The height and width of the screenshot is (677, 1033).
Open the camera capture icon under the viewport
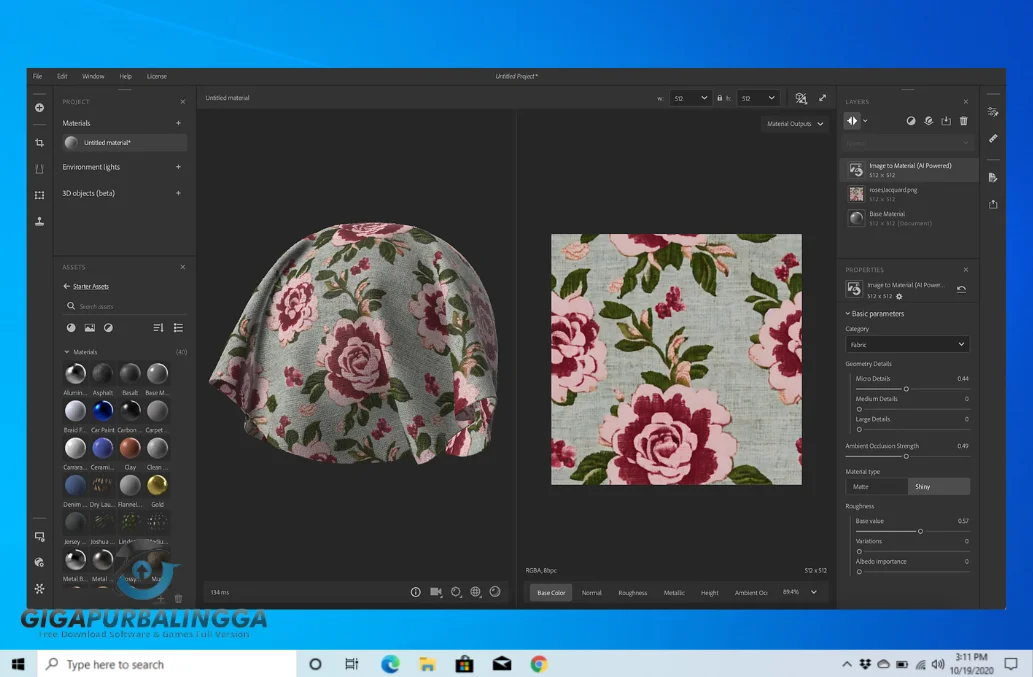click(436, 592)
